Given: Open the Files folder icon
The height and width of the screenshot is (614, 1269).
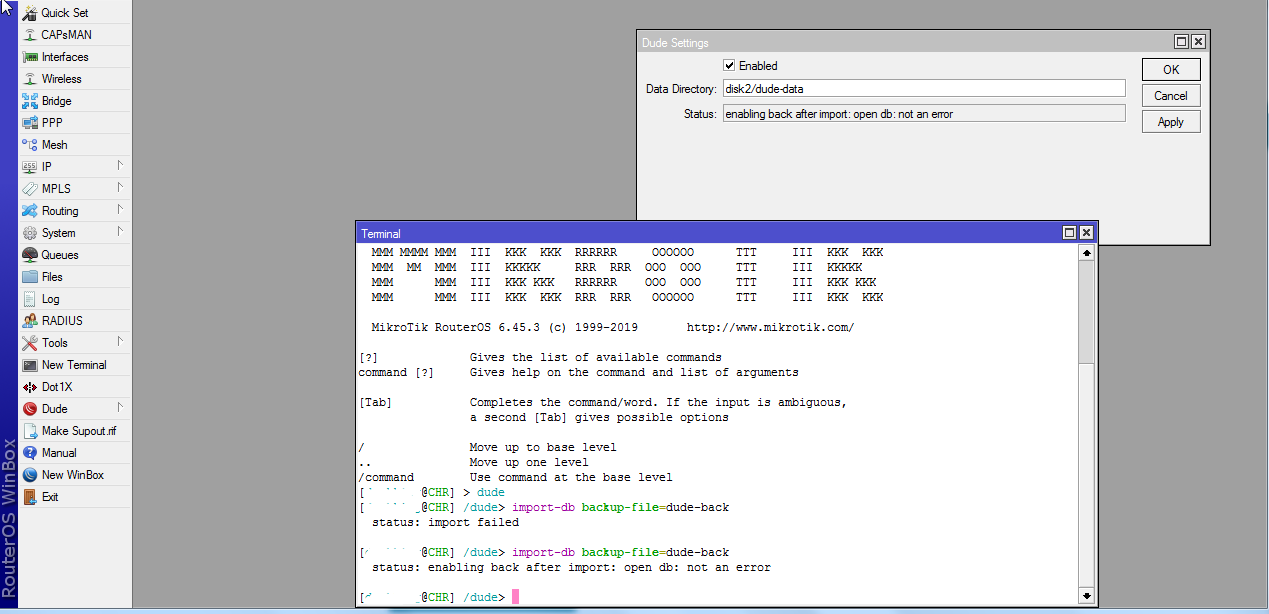Looking at the screenshot, I should (30, 277).
